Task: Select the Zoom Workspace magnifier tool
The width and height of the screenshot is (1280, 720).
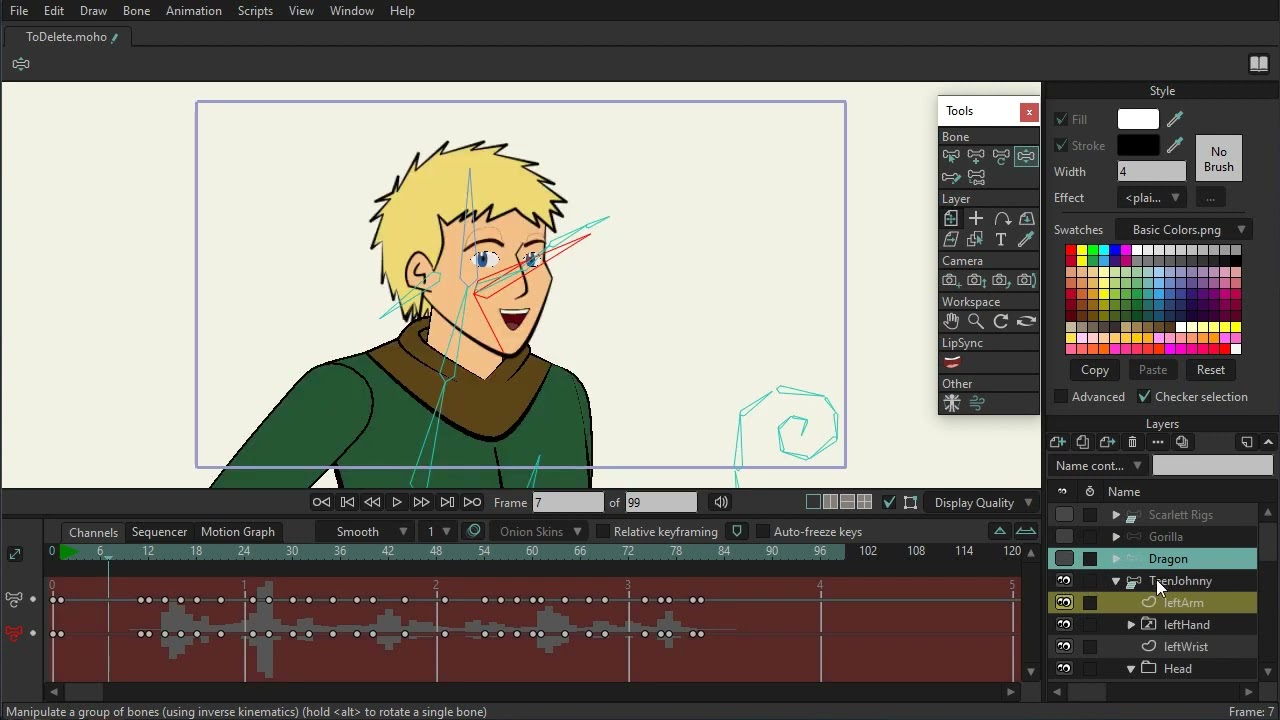Action: click(976, 321)
